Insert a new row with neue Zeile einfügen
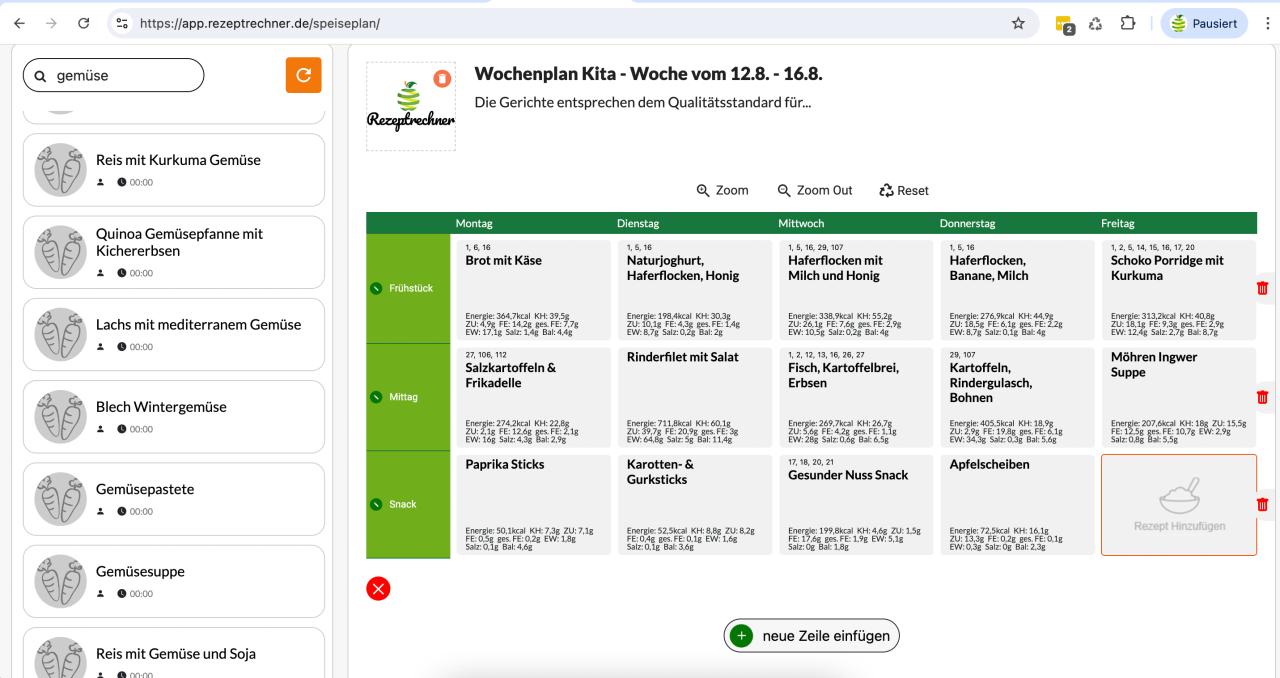1280x678 pixels. [x=811, y=635]
